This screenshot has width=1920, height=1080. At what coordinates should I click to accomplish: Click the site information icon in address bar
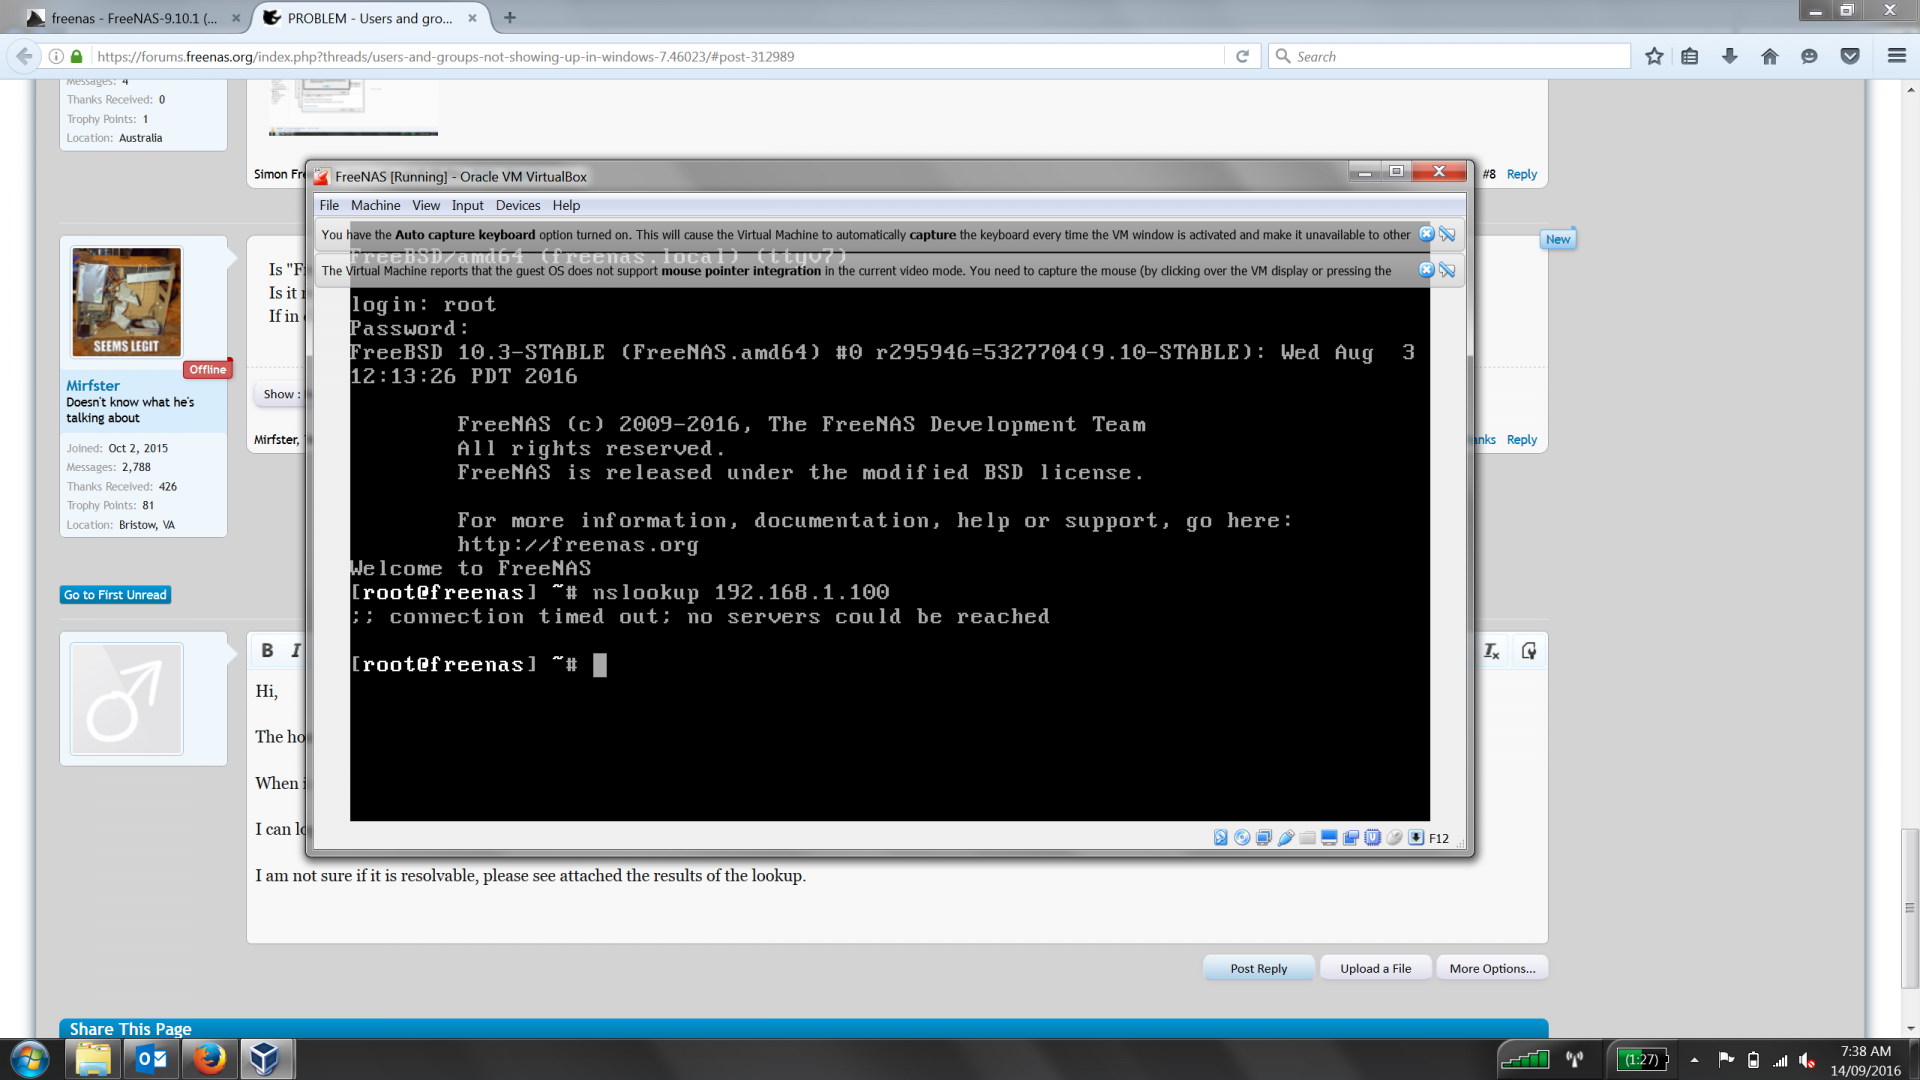click(57, 56)
